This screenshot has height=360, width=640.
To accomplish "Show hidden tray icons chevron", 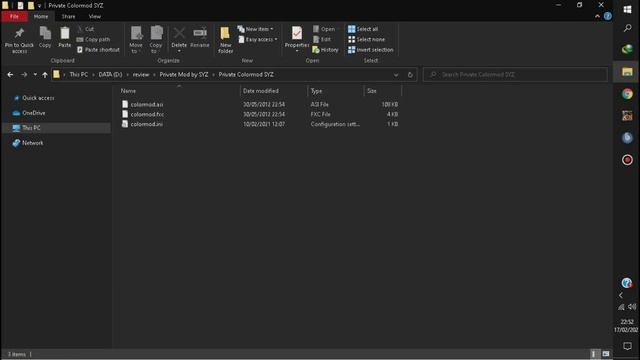I will [621, 295].
